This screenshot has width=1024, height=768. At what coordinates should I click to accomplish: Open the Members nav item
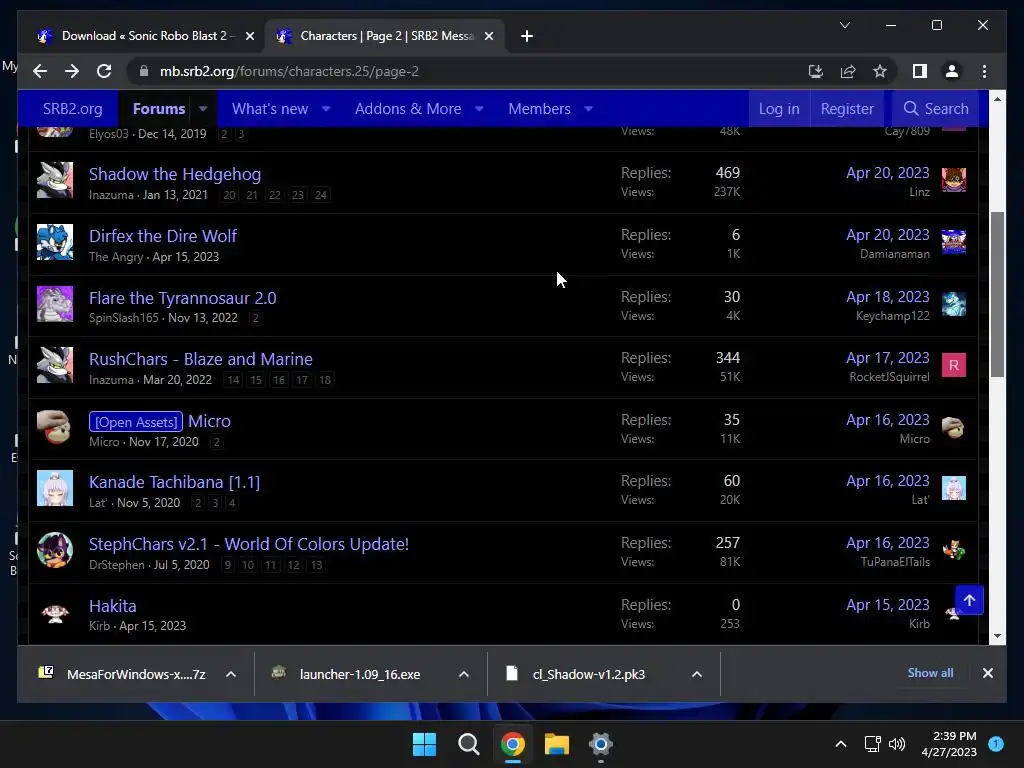click(x=539, y=108)
